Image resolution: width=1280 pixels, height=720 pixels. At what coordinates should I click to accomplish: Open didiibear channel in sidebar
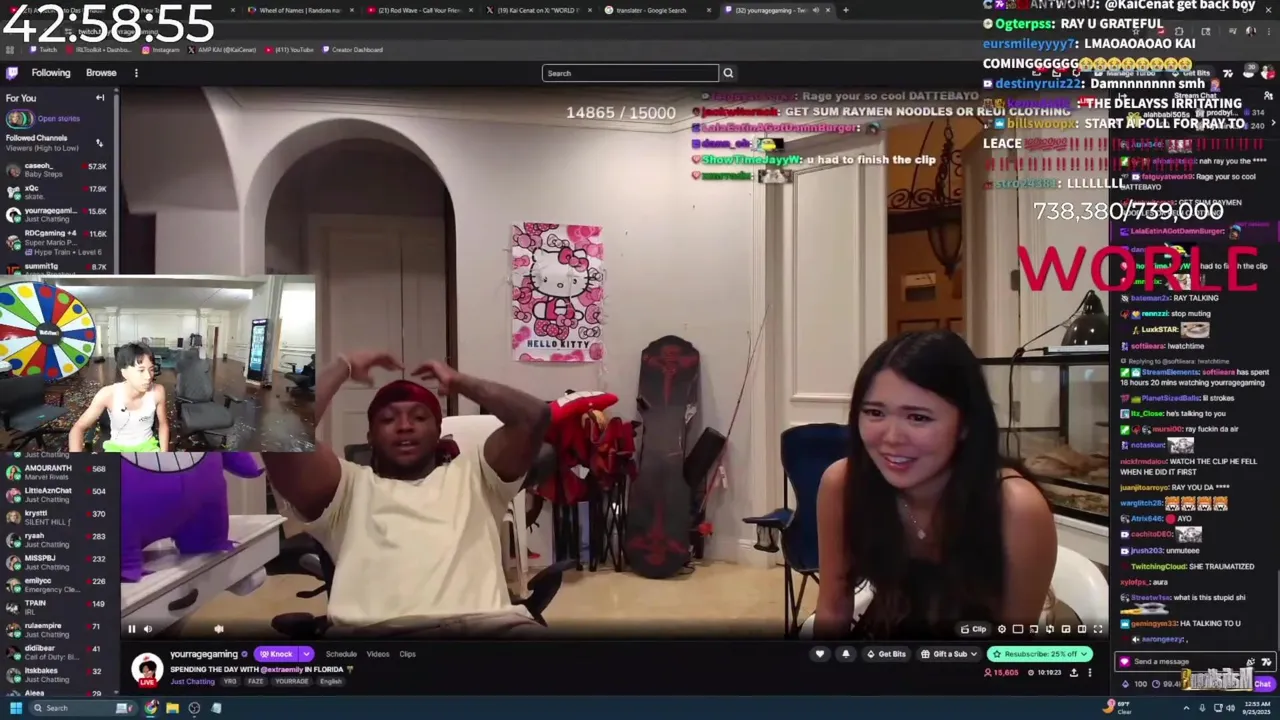[x=56, y=652]
